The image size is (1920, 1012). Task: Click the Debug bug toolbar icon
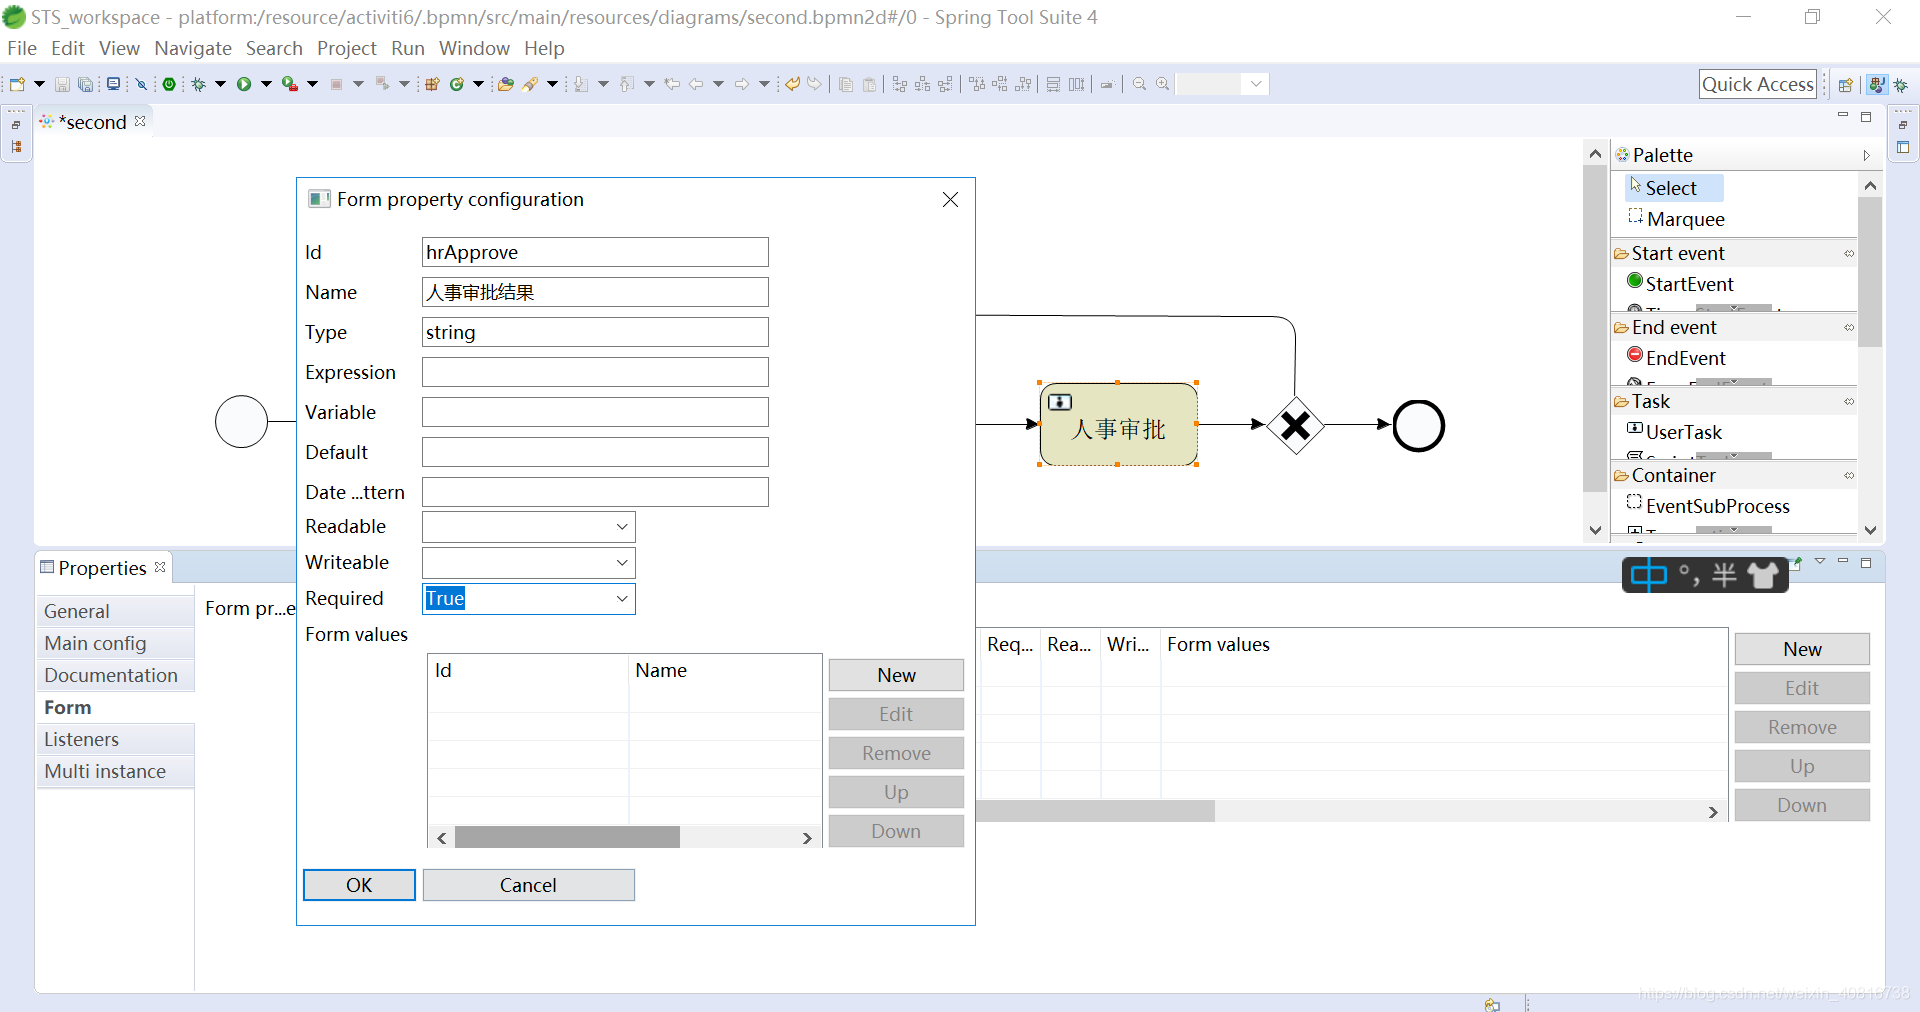(198, 85)
